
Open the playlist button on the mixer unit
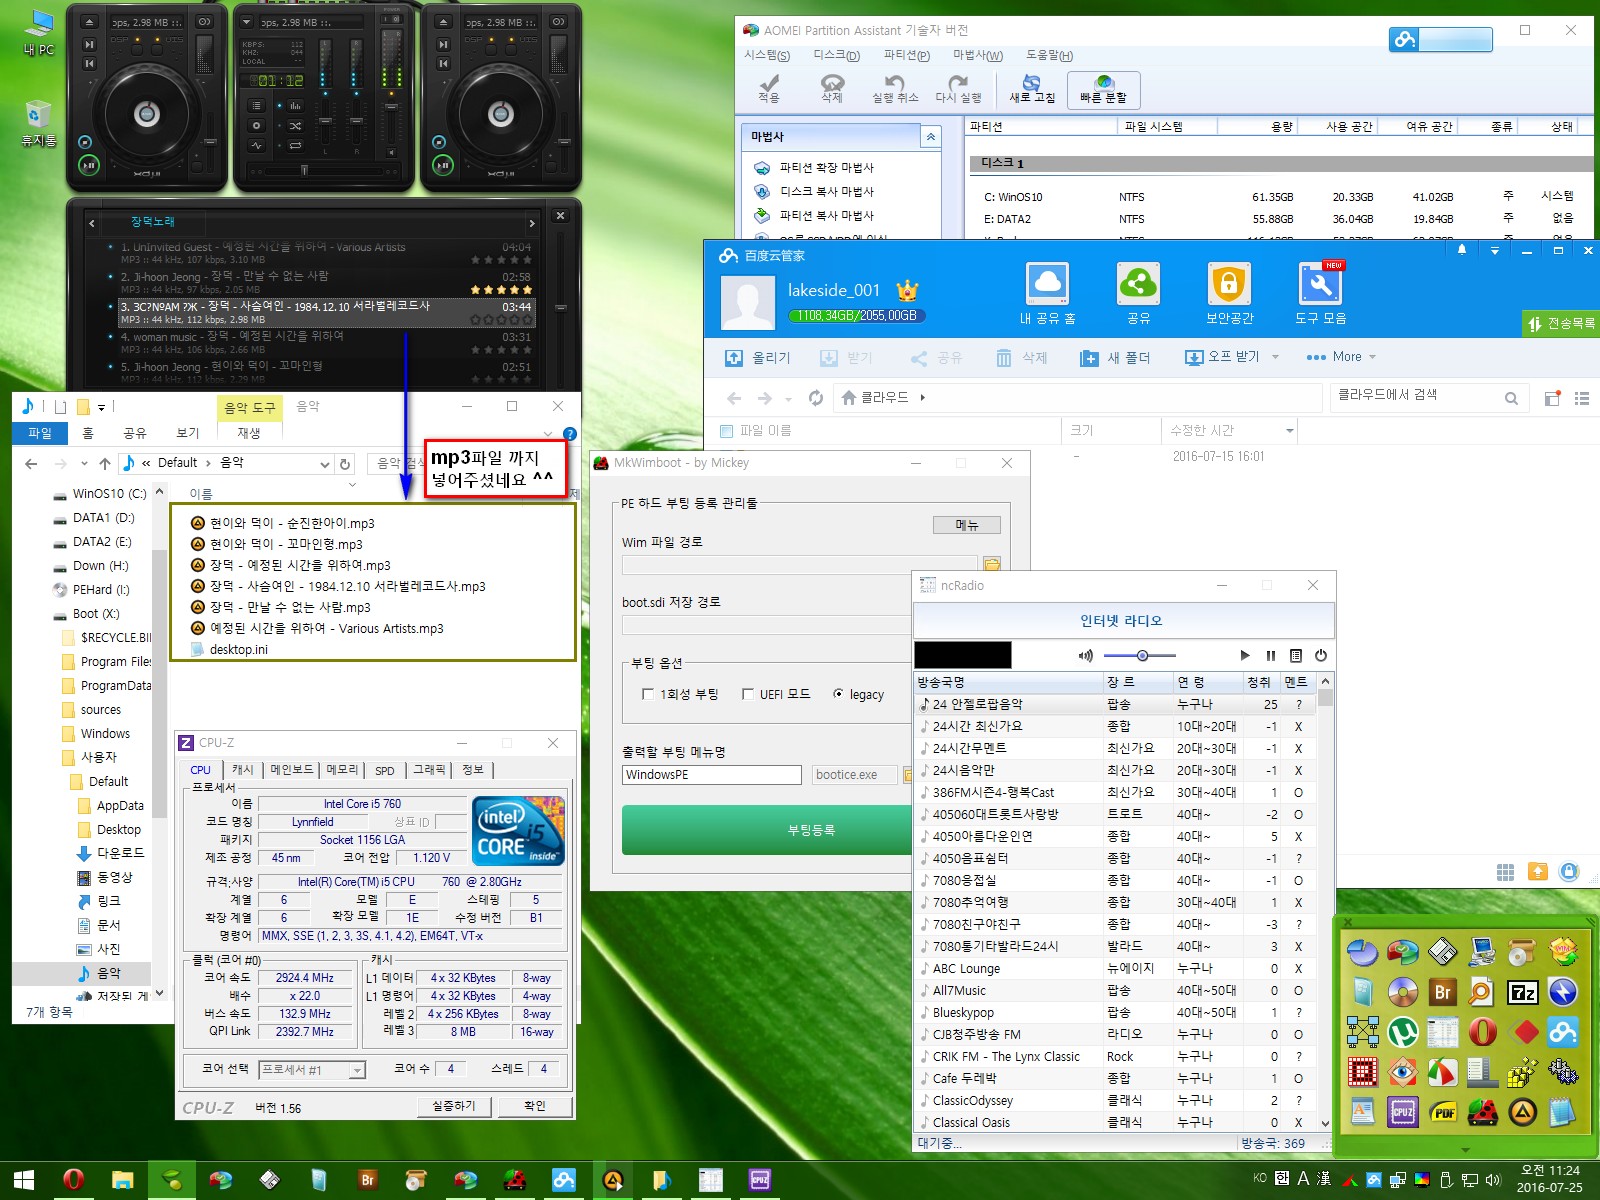[256, 105]
